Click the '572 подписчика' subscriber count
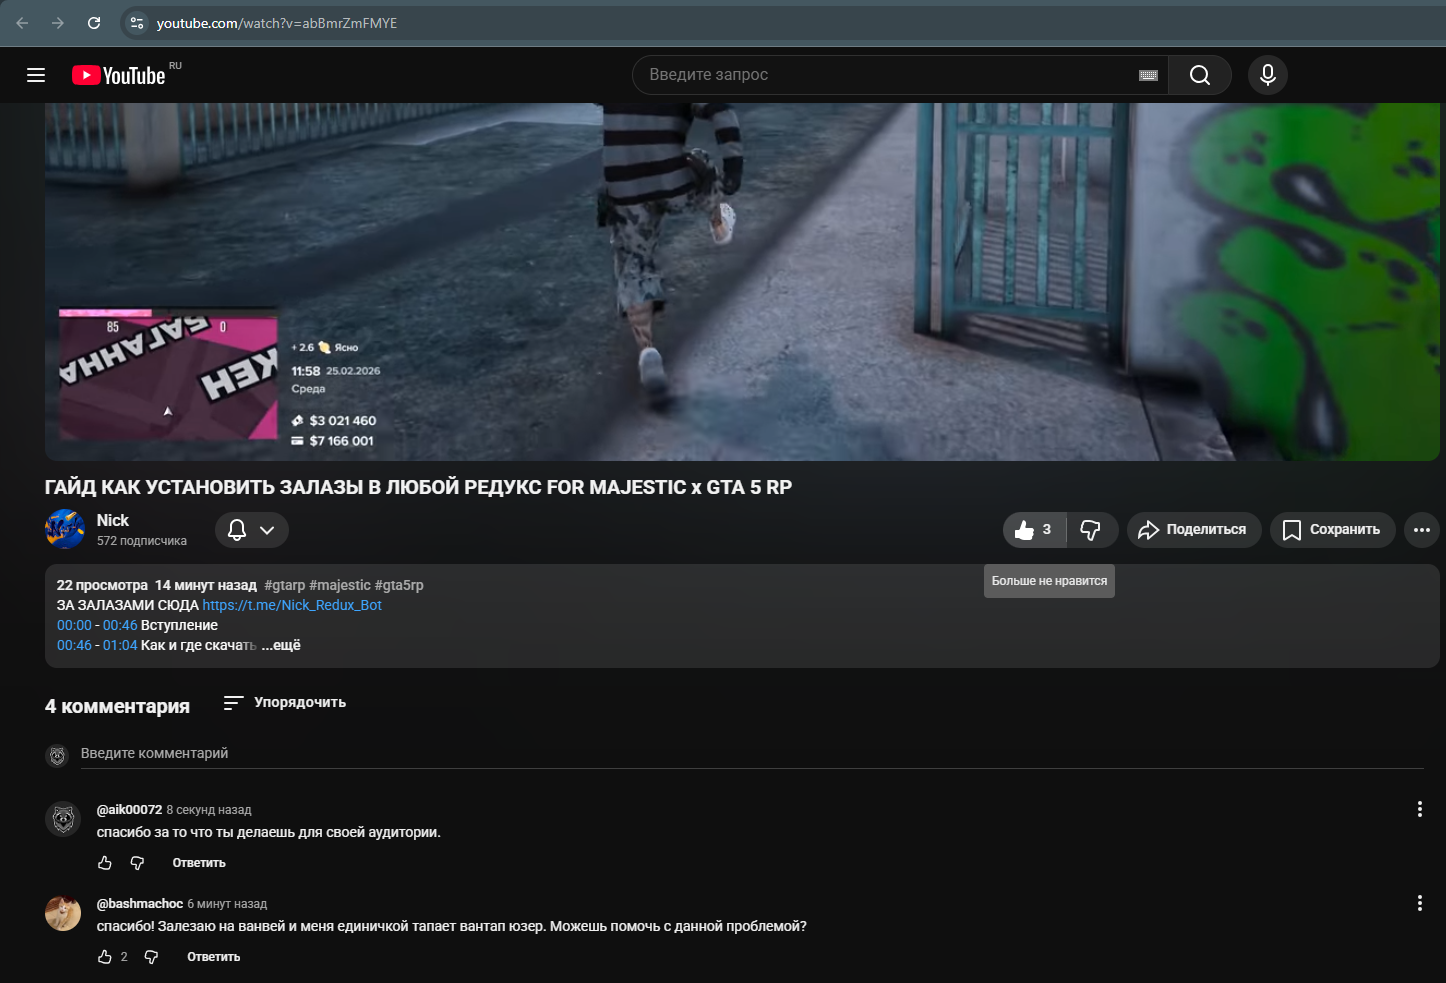The width and height of the screenshot is (1446, 983). point(142,541)
